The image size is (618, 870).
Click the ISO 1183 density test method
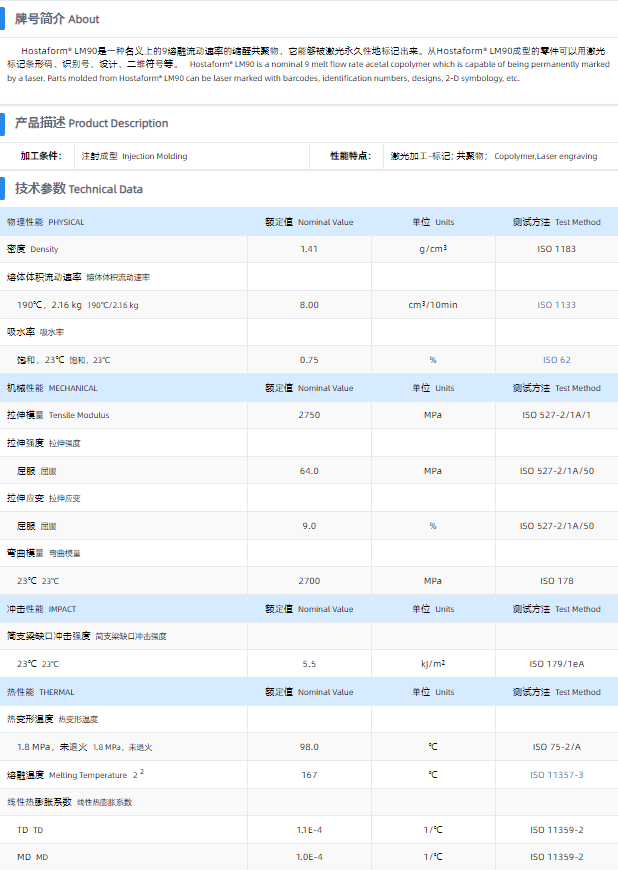coord(556,249)
